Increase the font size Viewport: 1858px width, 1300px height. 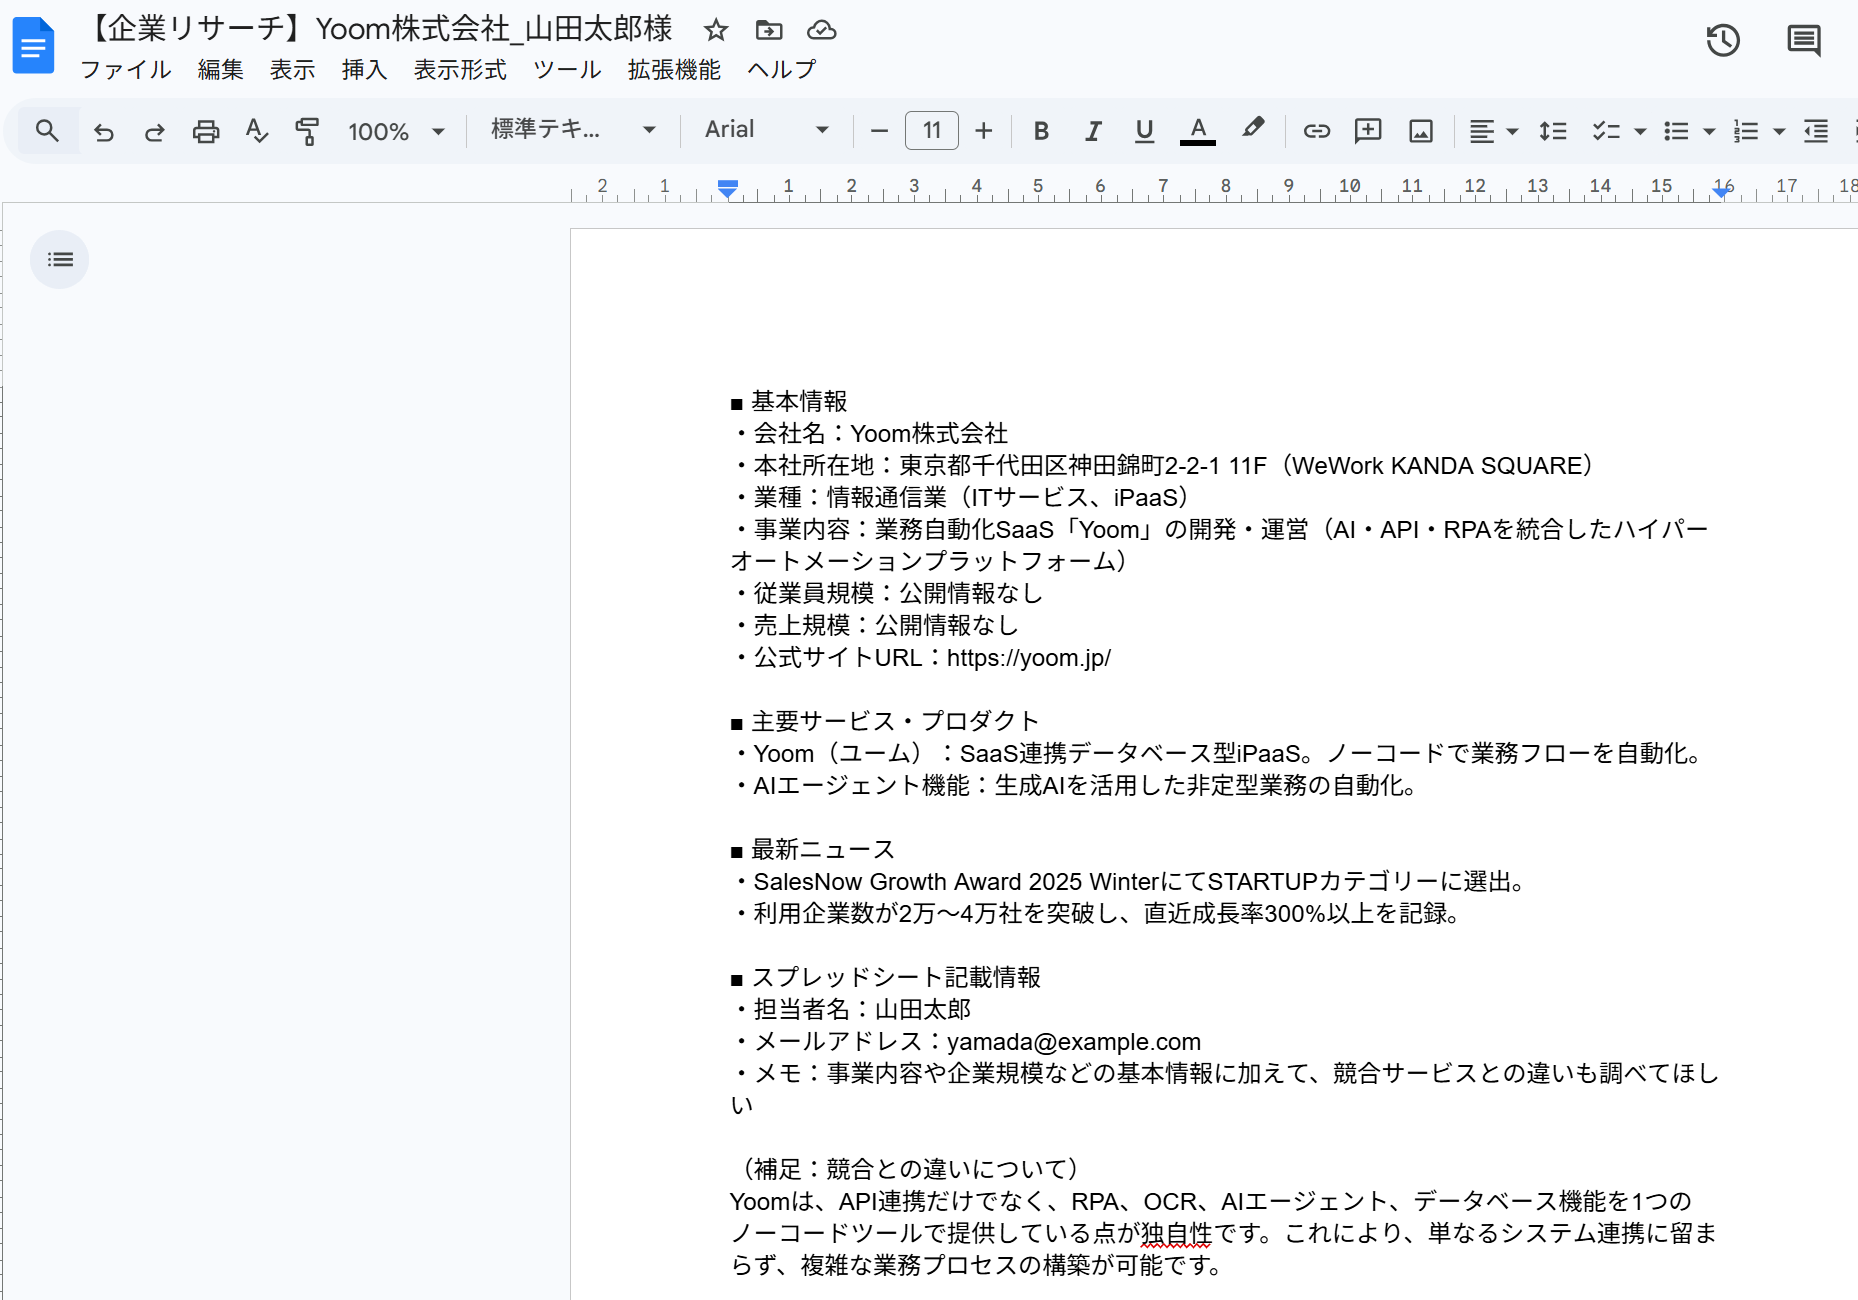tap(984, 131)
